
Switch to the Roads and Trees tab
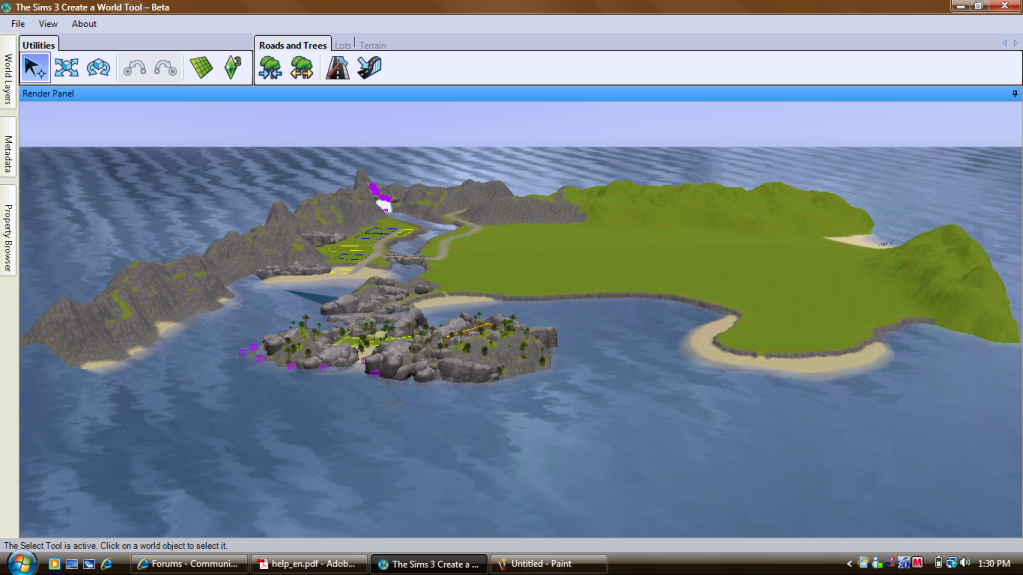click(292, 44)
